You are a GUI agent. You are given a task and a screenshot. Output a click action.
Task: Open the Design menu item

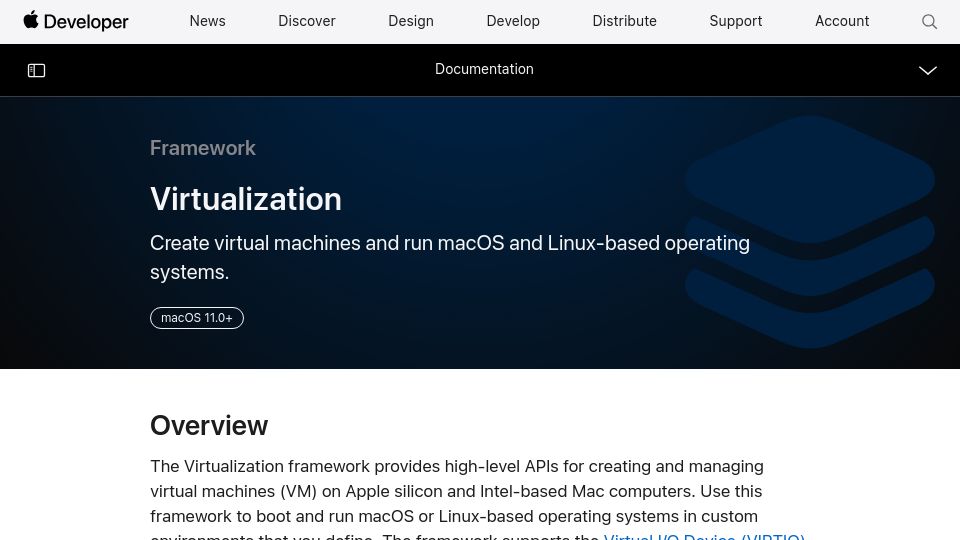(x=411, y=21)
